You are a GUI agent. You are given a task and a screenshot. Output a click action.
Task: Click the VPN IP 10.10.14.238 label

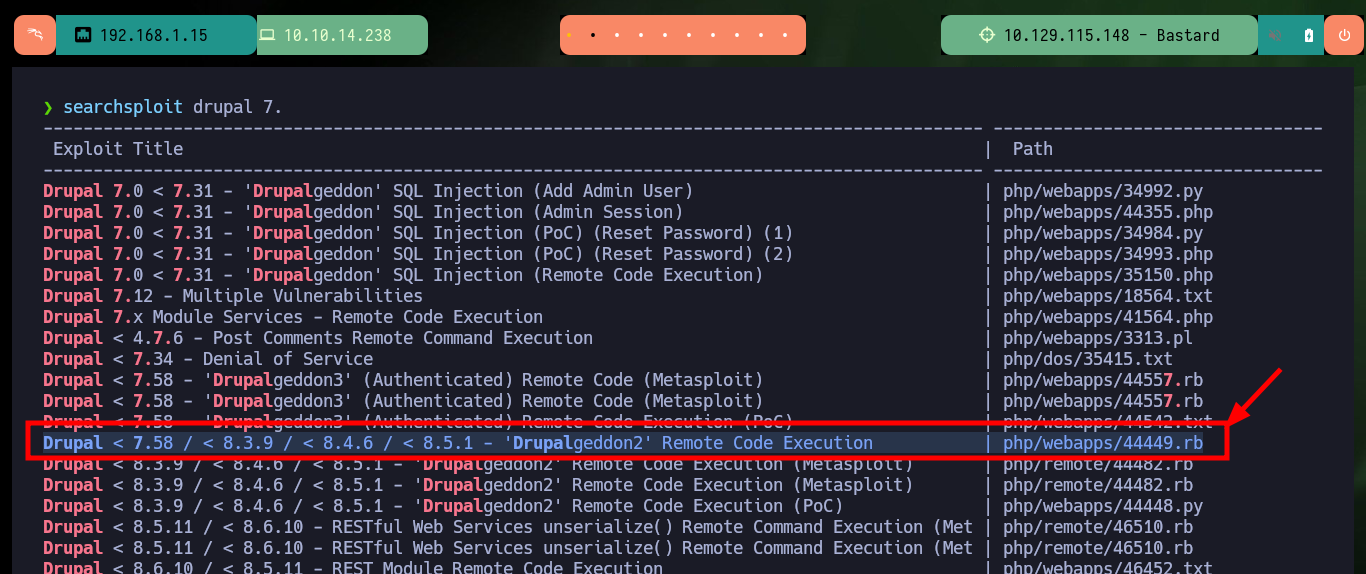point(338,35)
